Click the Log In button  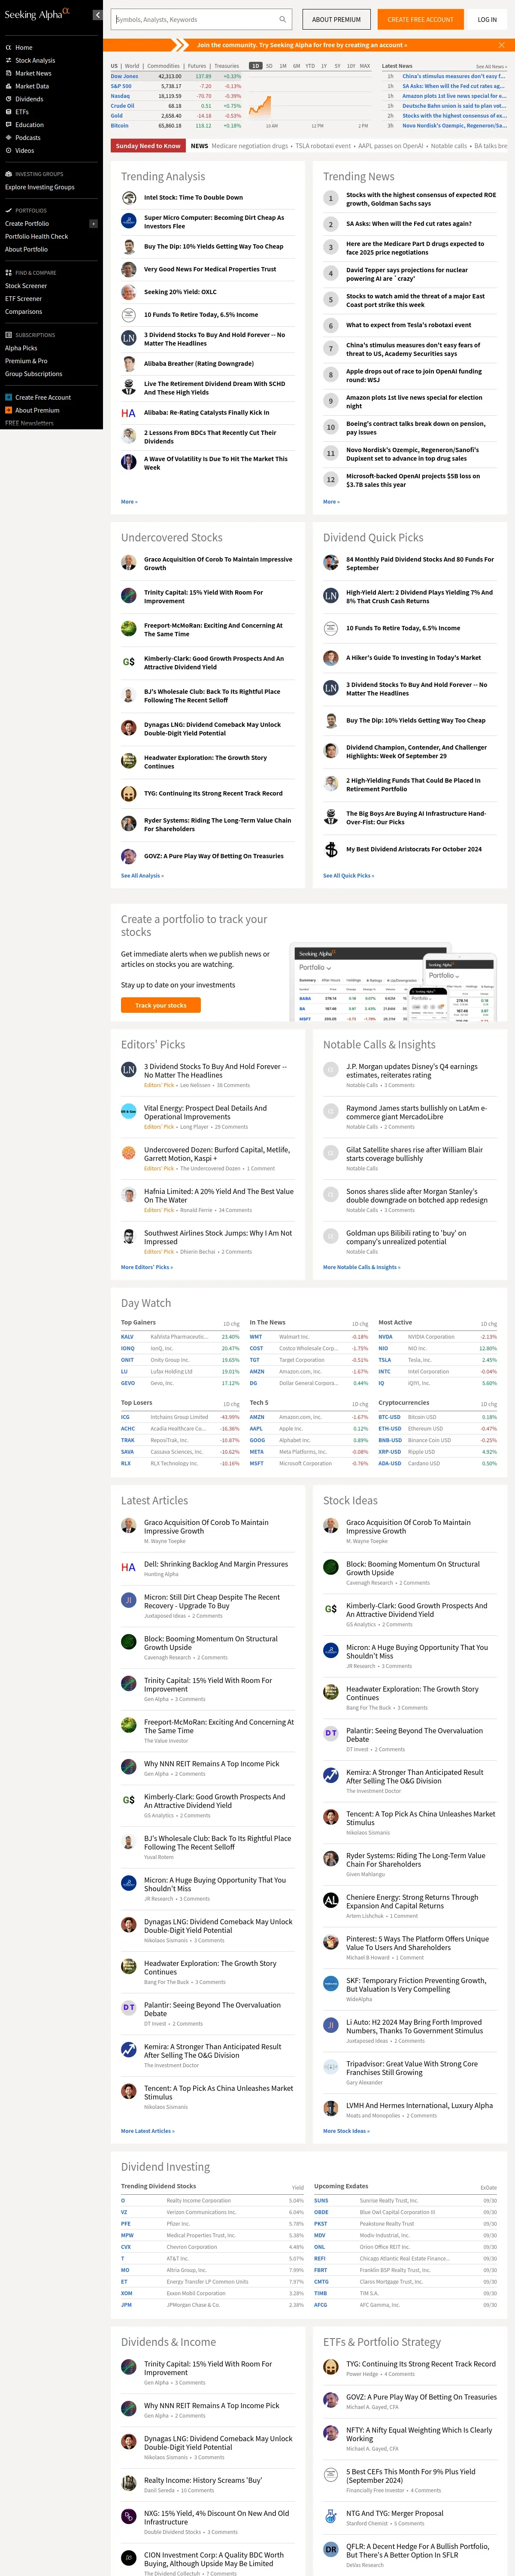(487, 19)
